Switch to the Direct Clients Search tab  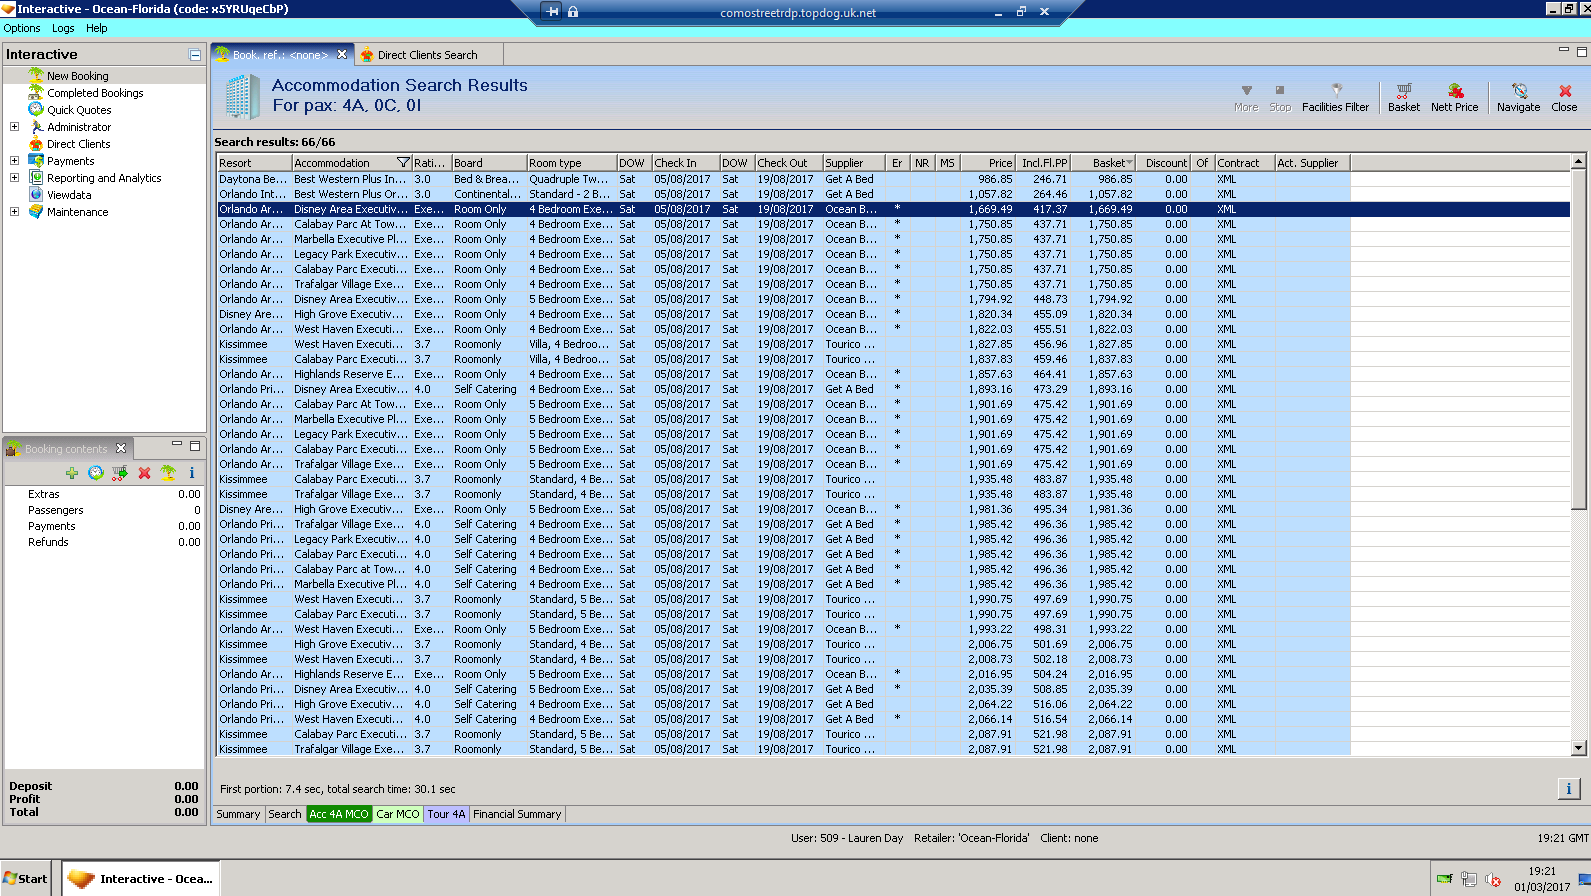427,55
